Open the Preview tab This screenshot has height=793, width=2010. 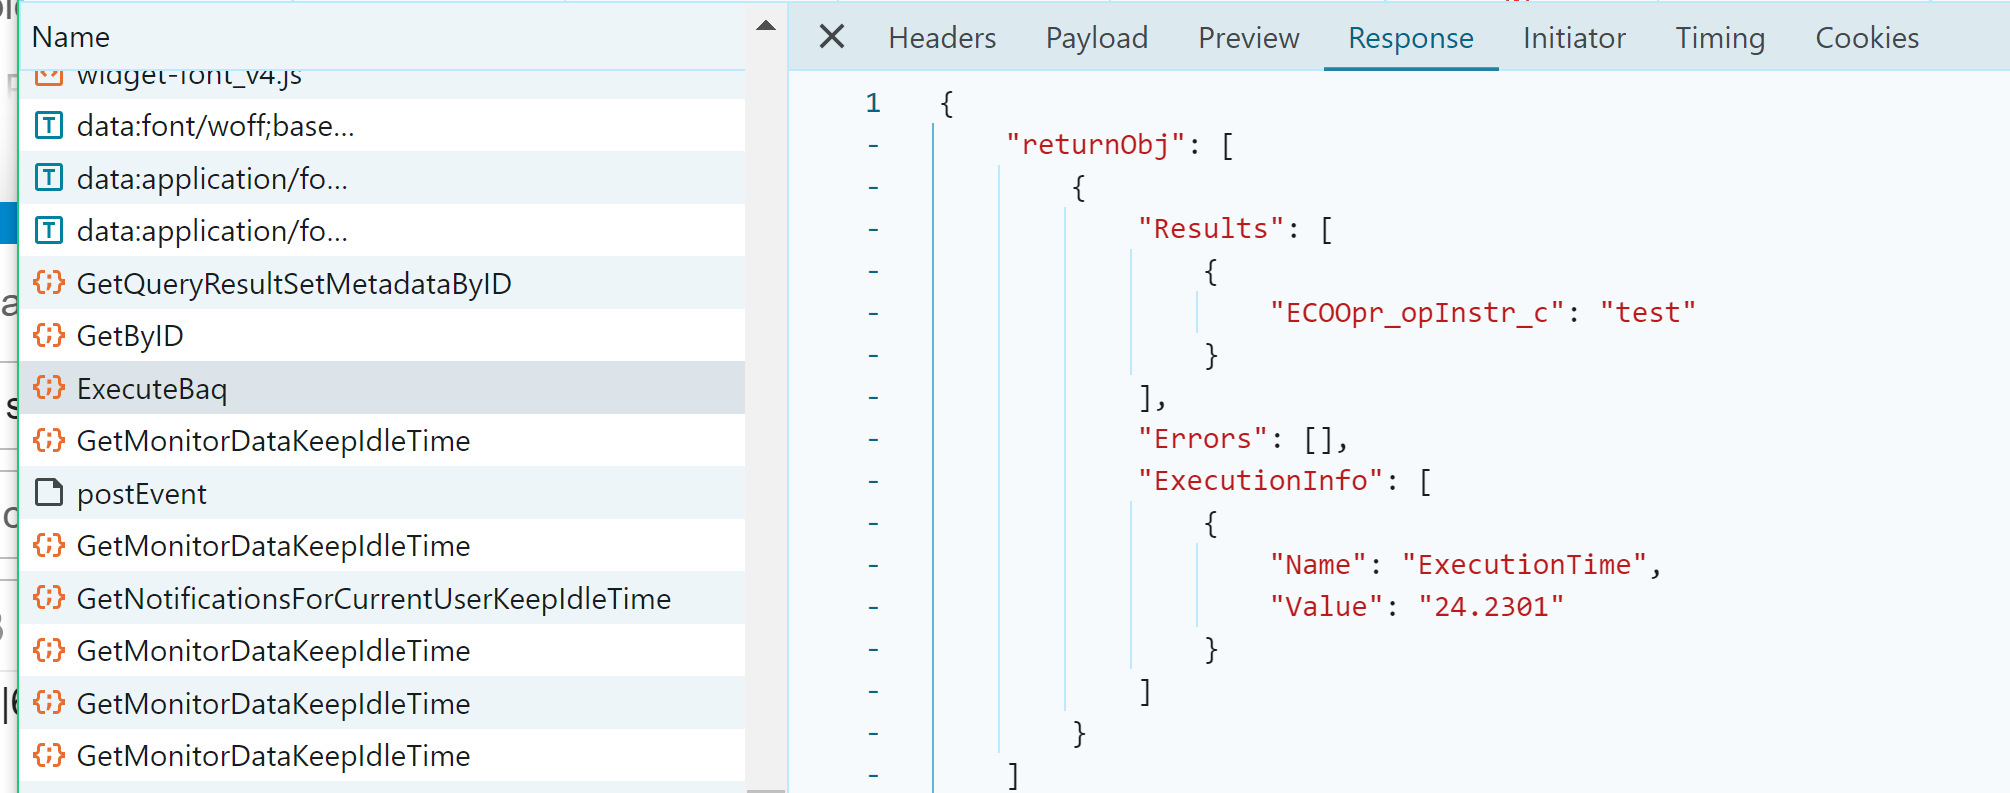coord(1248,38)
